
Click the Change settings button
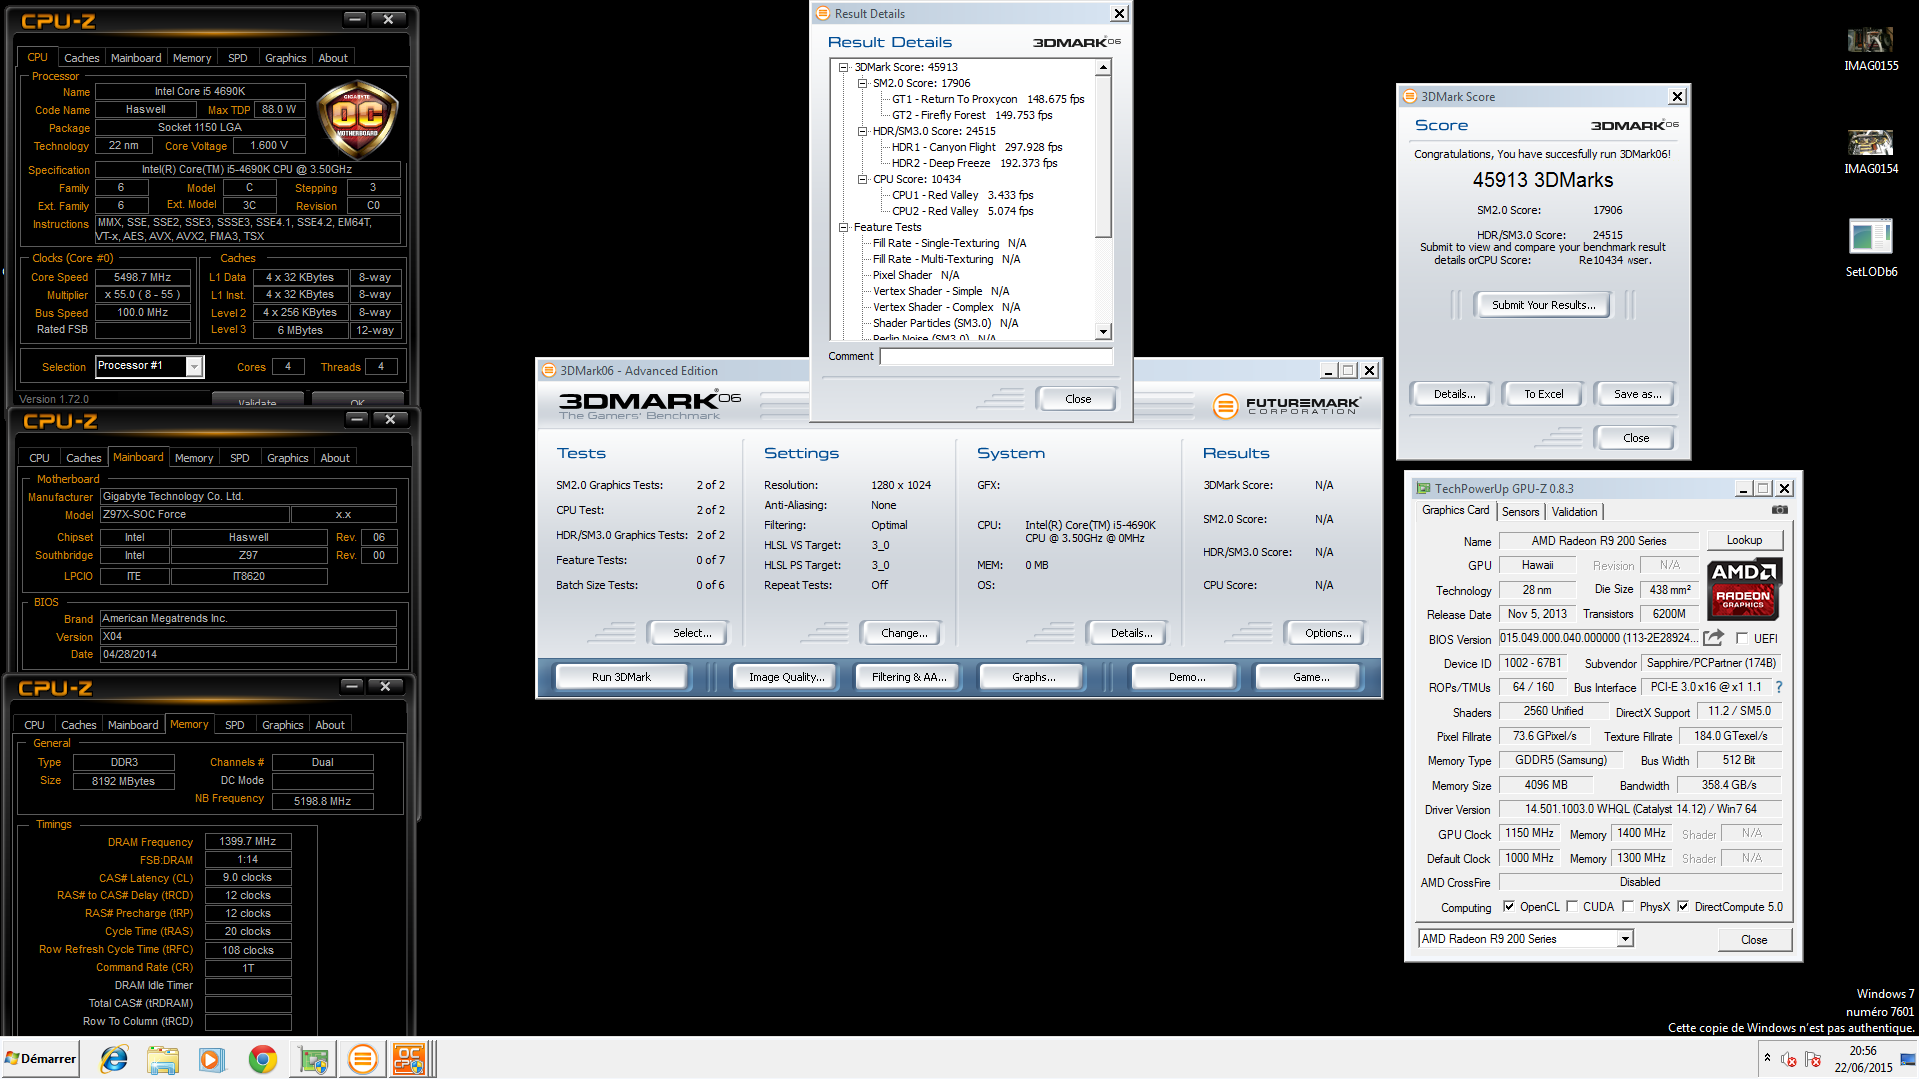click(x=904, y=633)
